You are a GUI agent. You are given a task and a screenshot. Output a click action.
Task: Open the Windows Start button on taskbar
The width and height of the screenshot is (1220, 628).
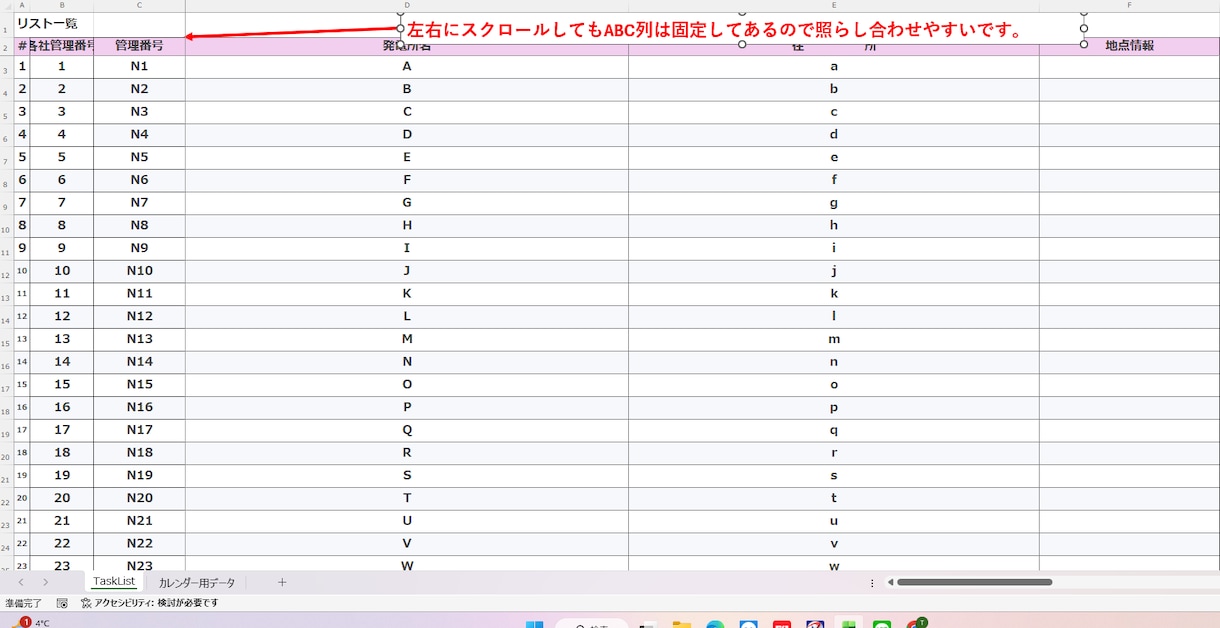click(534, 623)
